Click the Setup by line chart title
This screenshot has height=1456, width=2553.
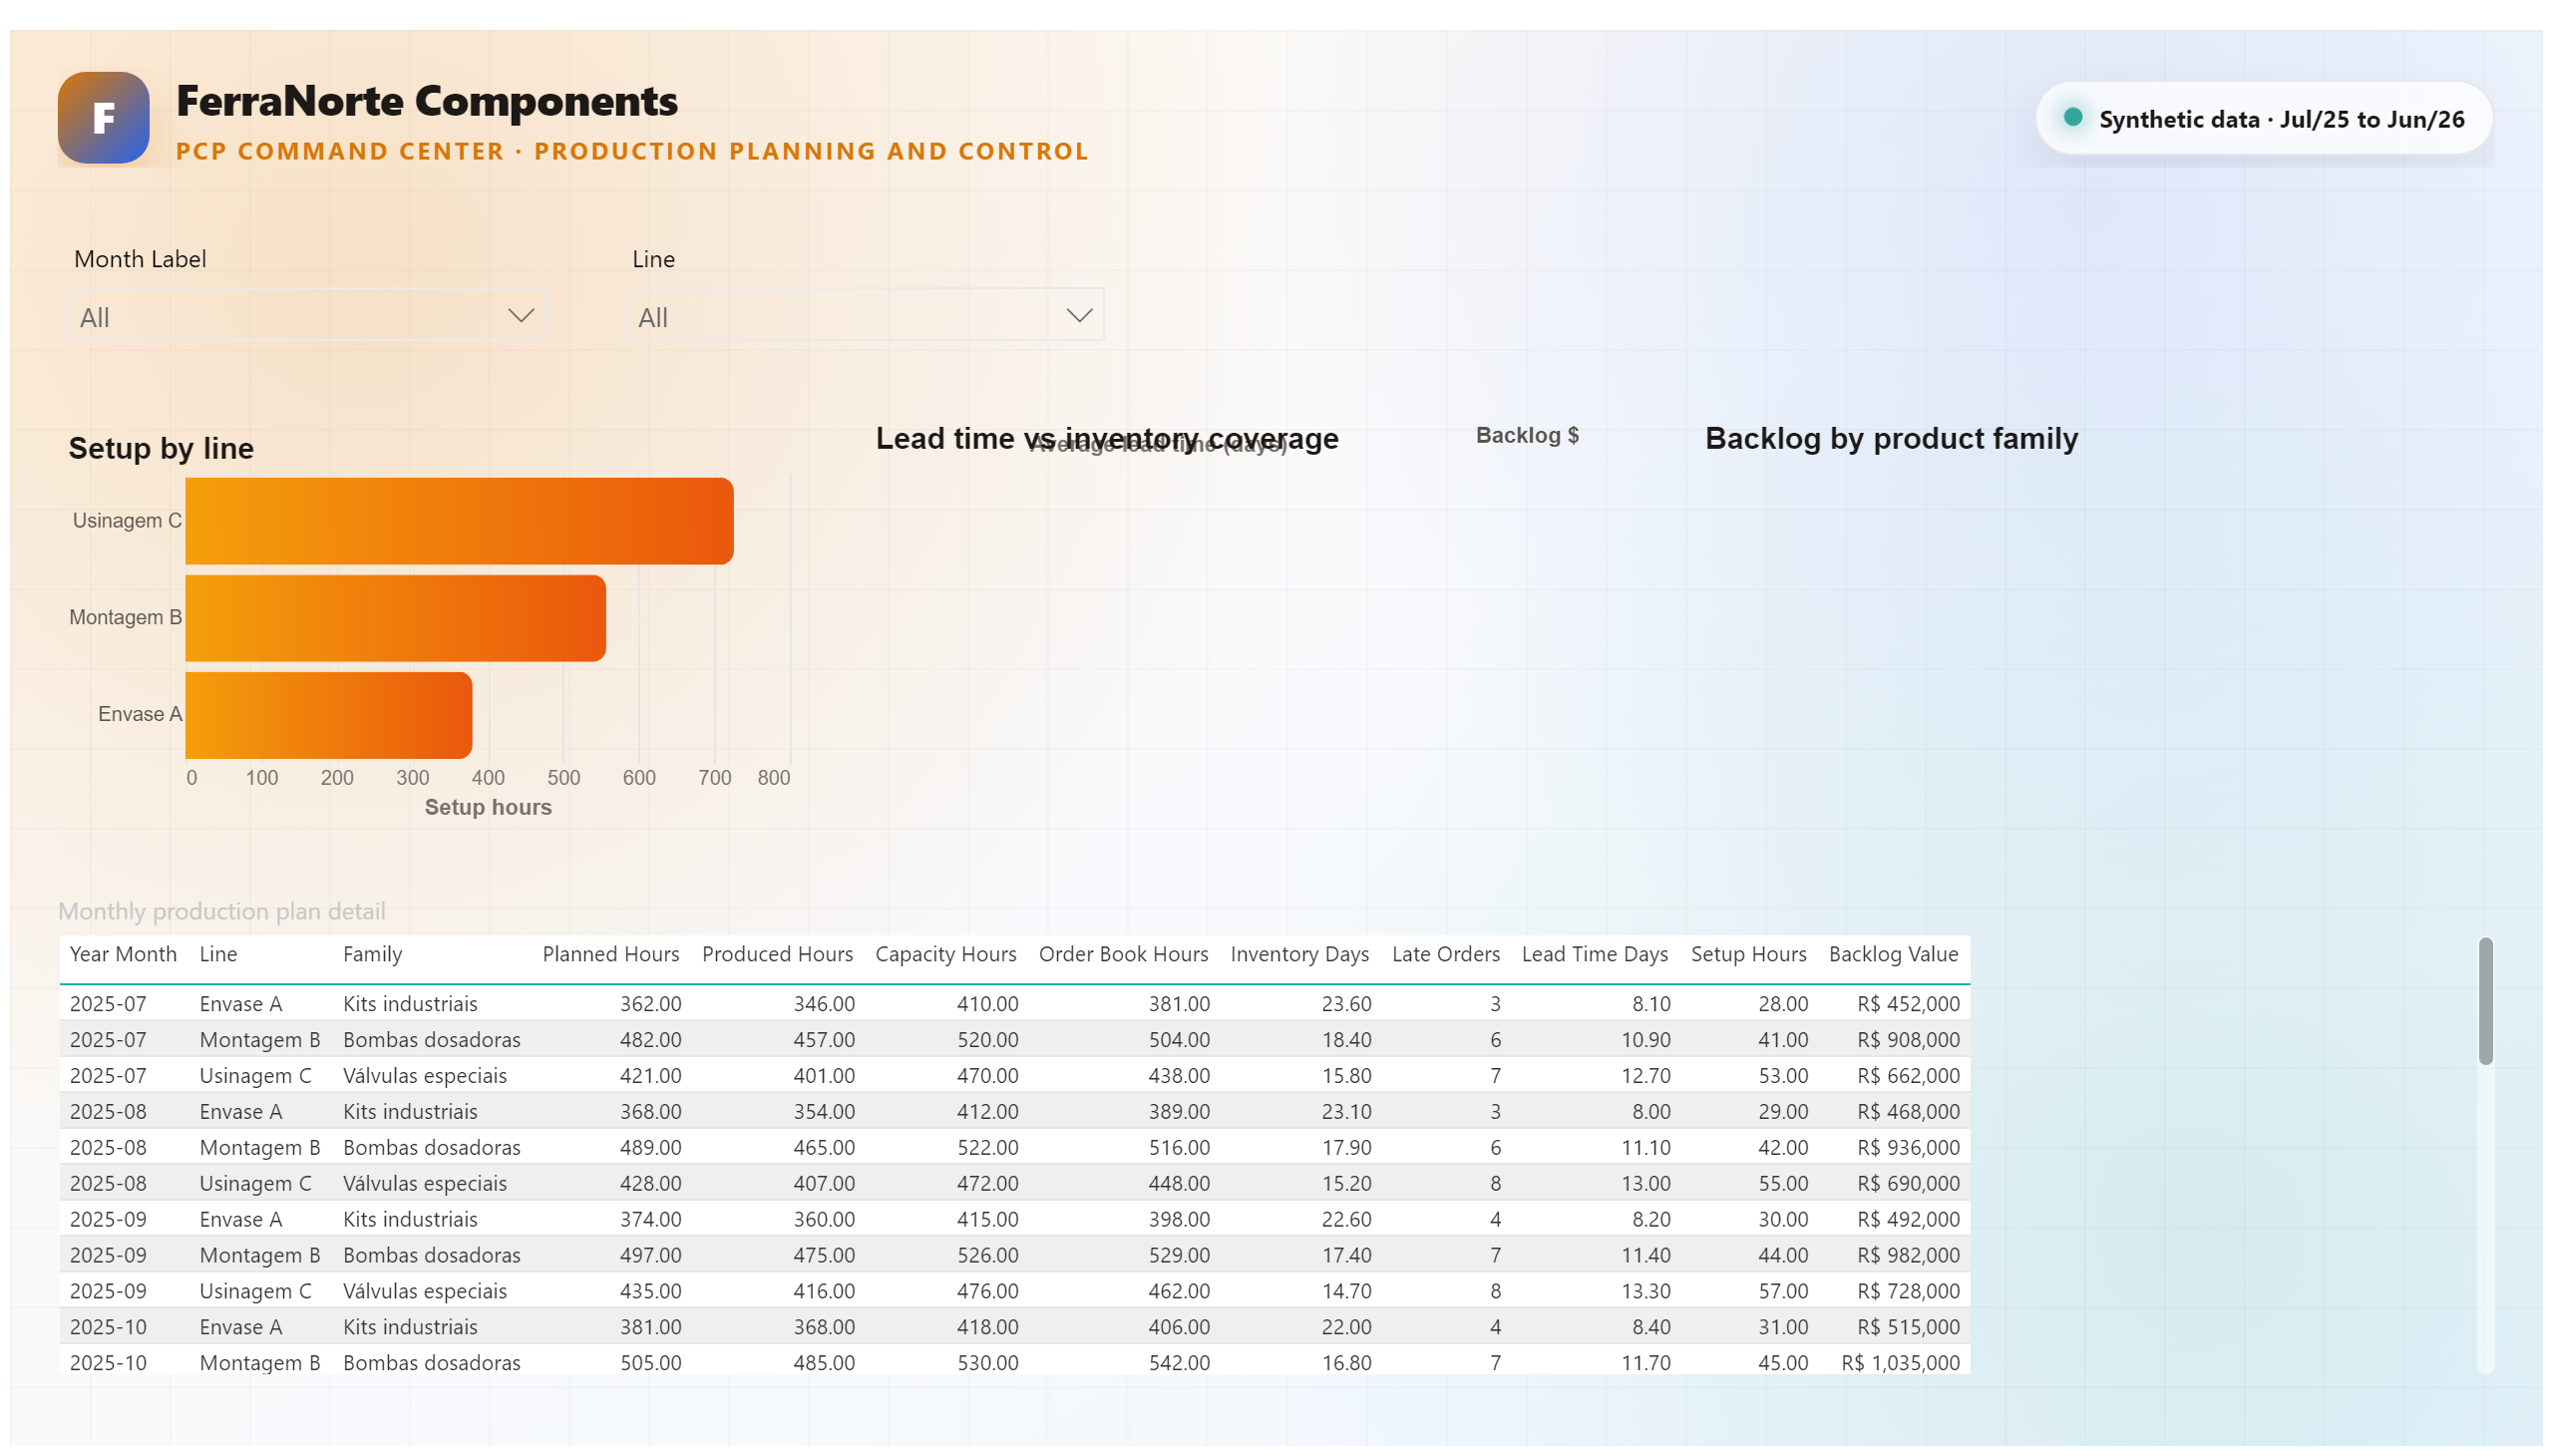(161, 448)
